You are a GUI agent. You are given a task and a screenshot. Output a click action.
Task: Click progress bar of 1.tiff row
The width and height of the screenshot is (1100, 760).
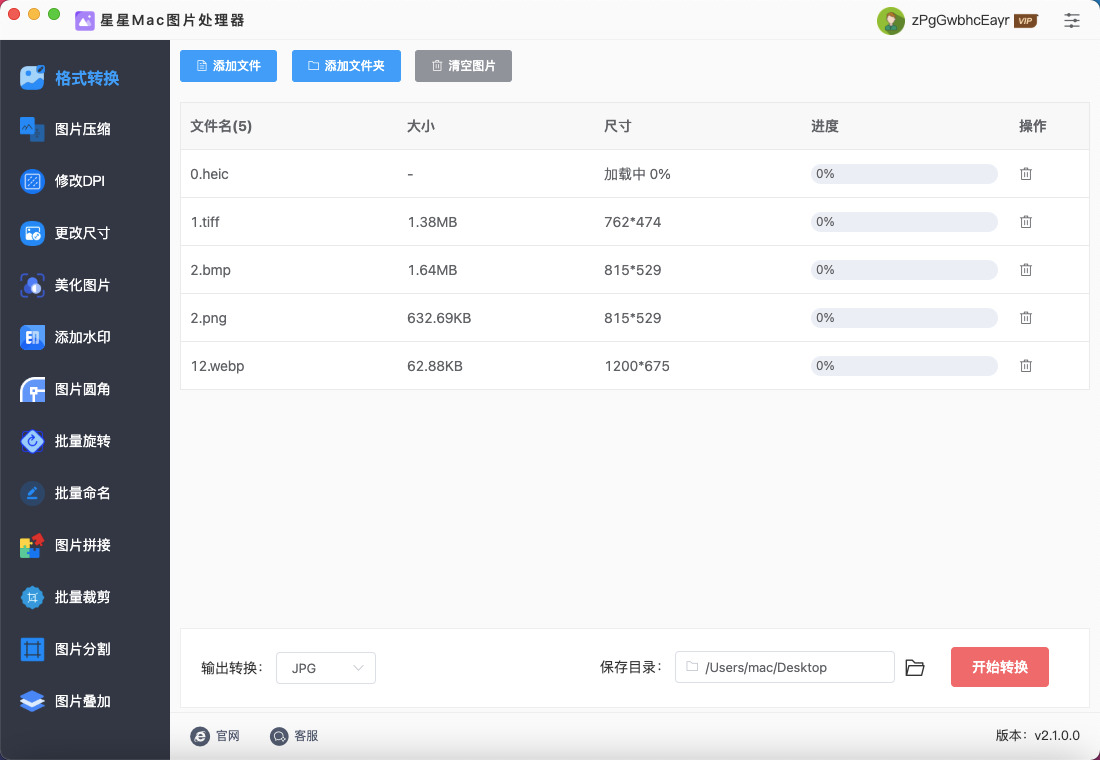(x=904, y=222)
